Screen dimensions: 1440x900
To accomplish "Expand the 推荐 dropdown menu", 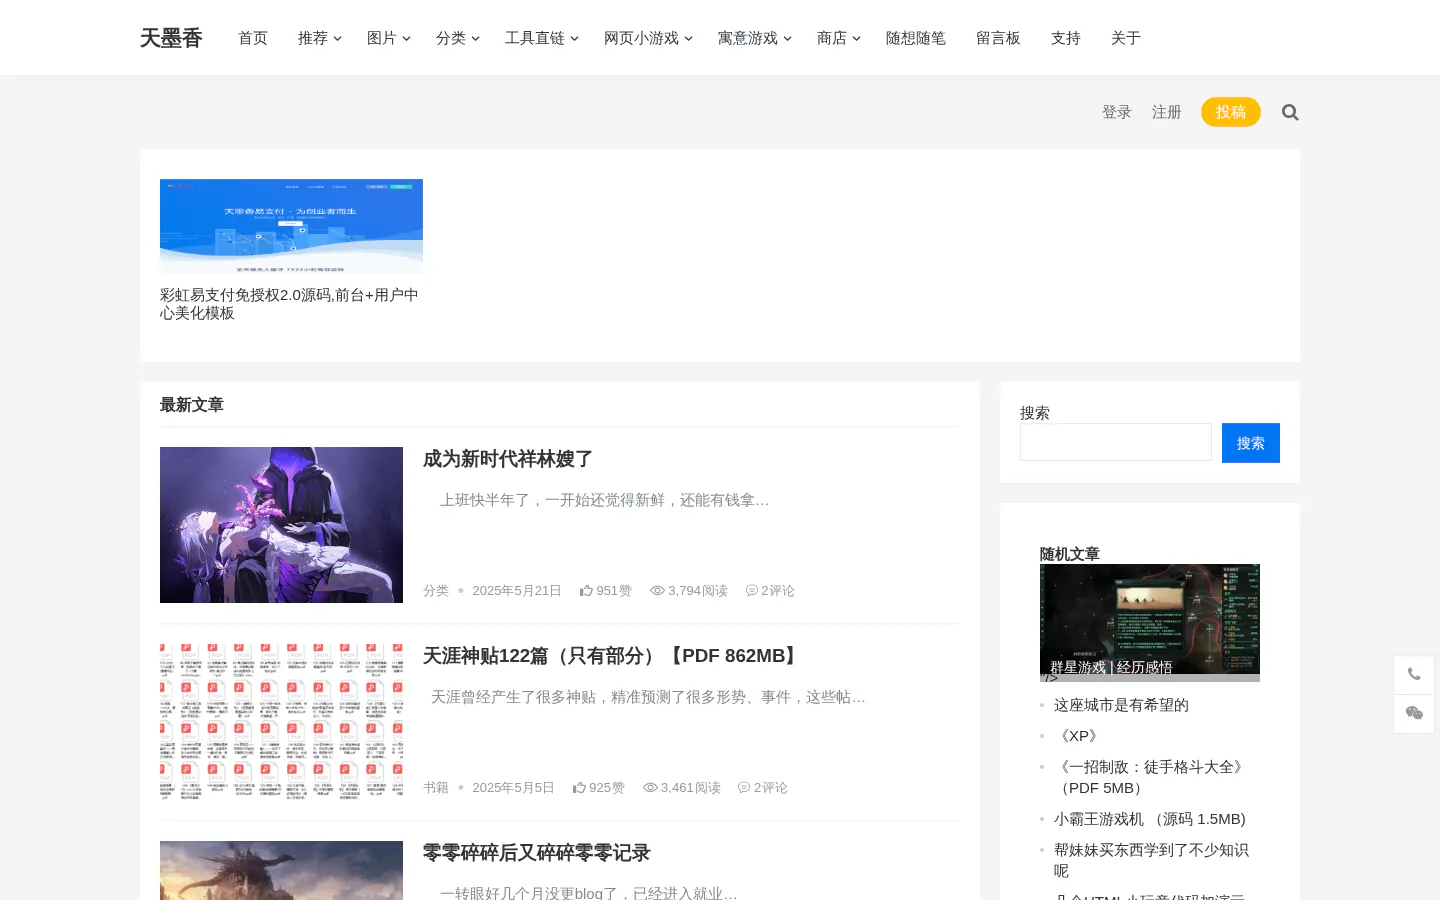I will [x=320, y=38].
